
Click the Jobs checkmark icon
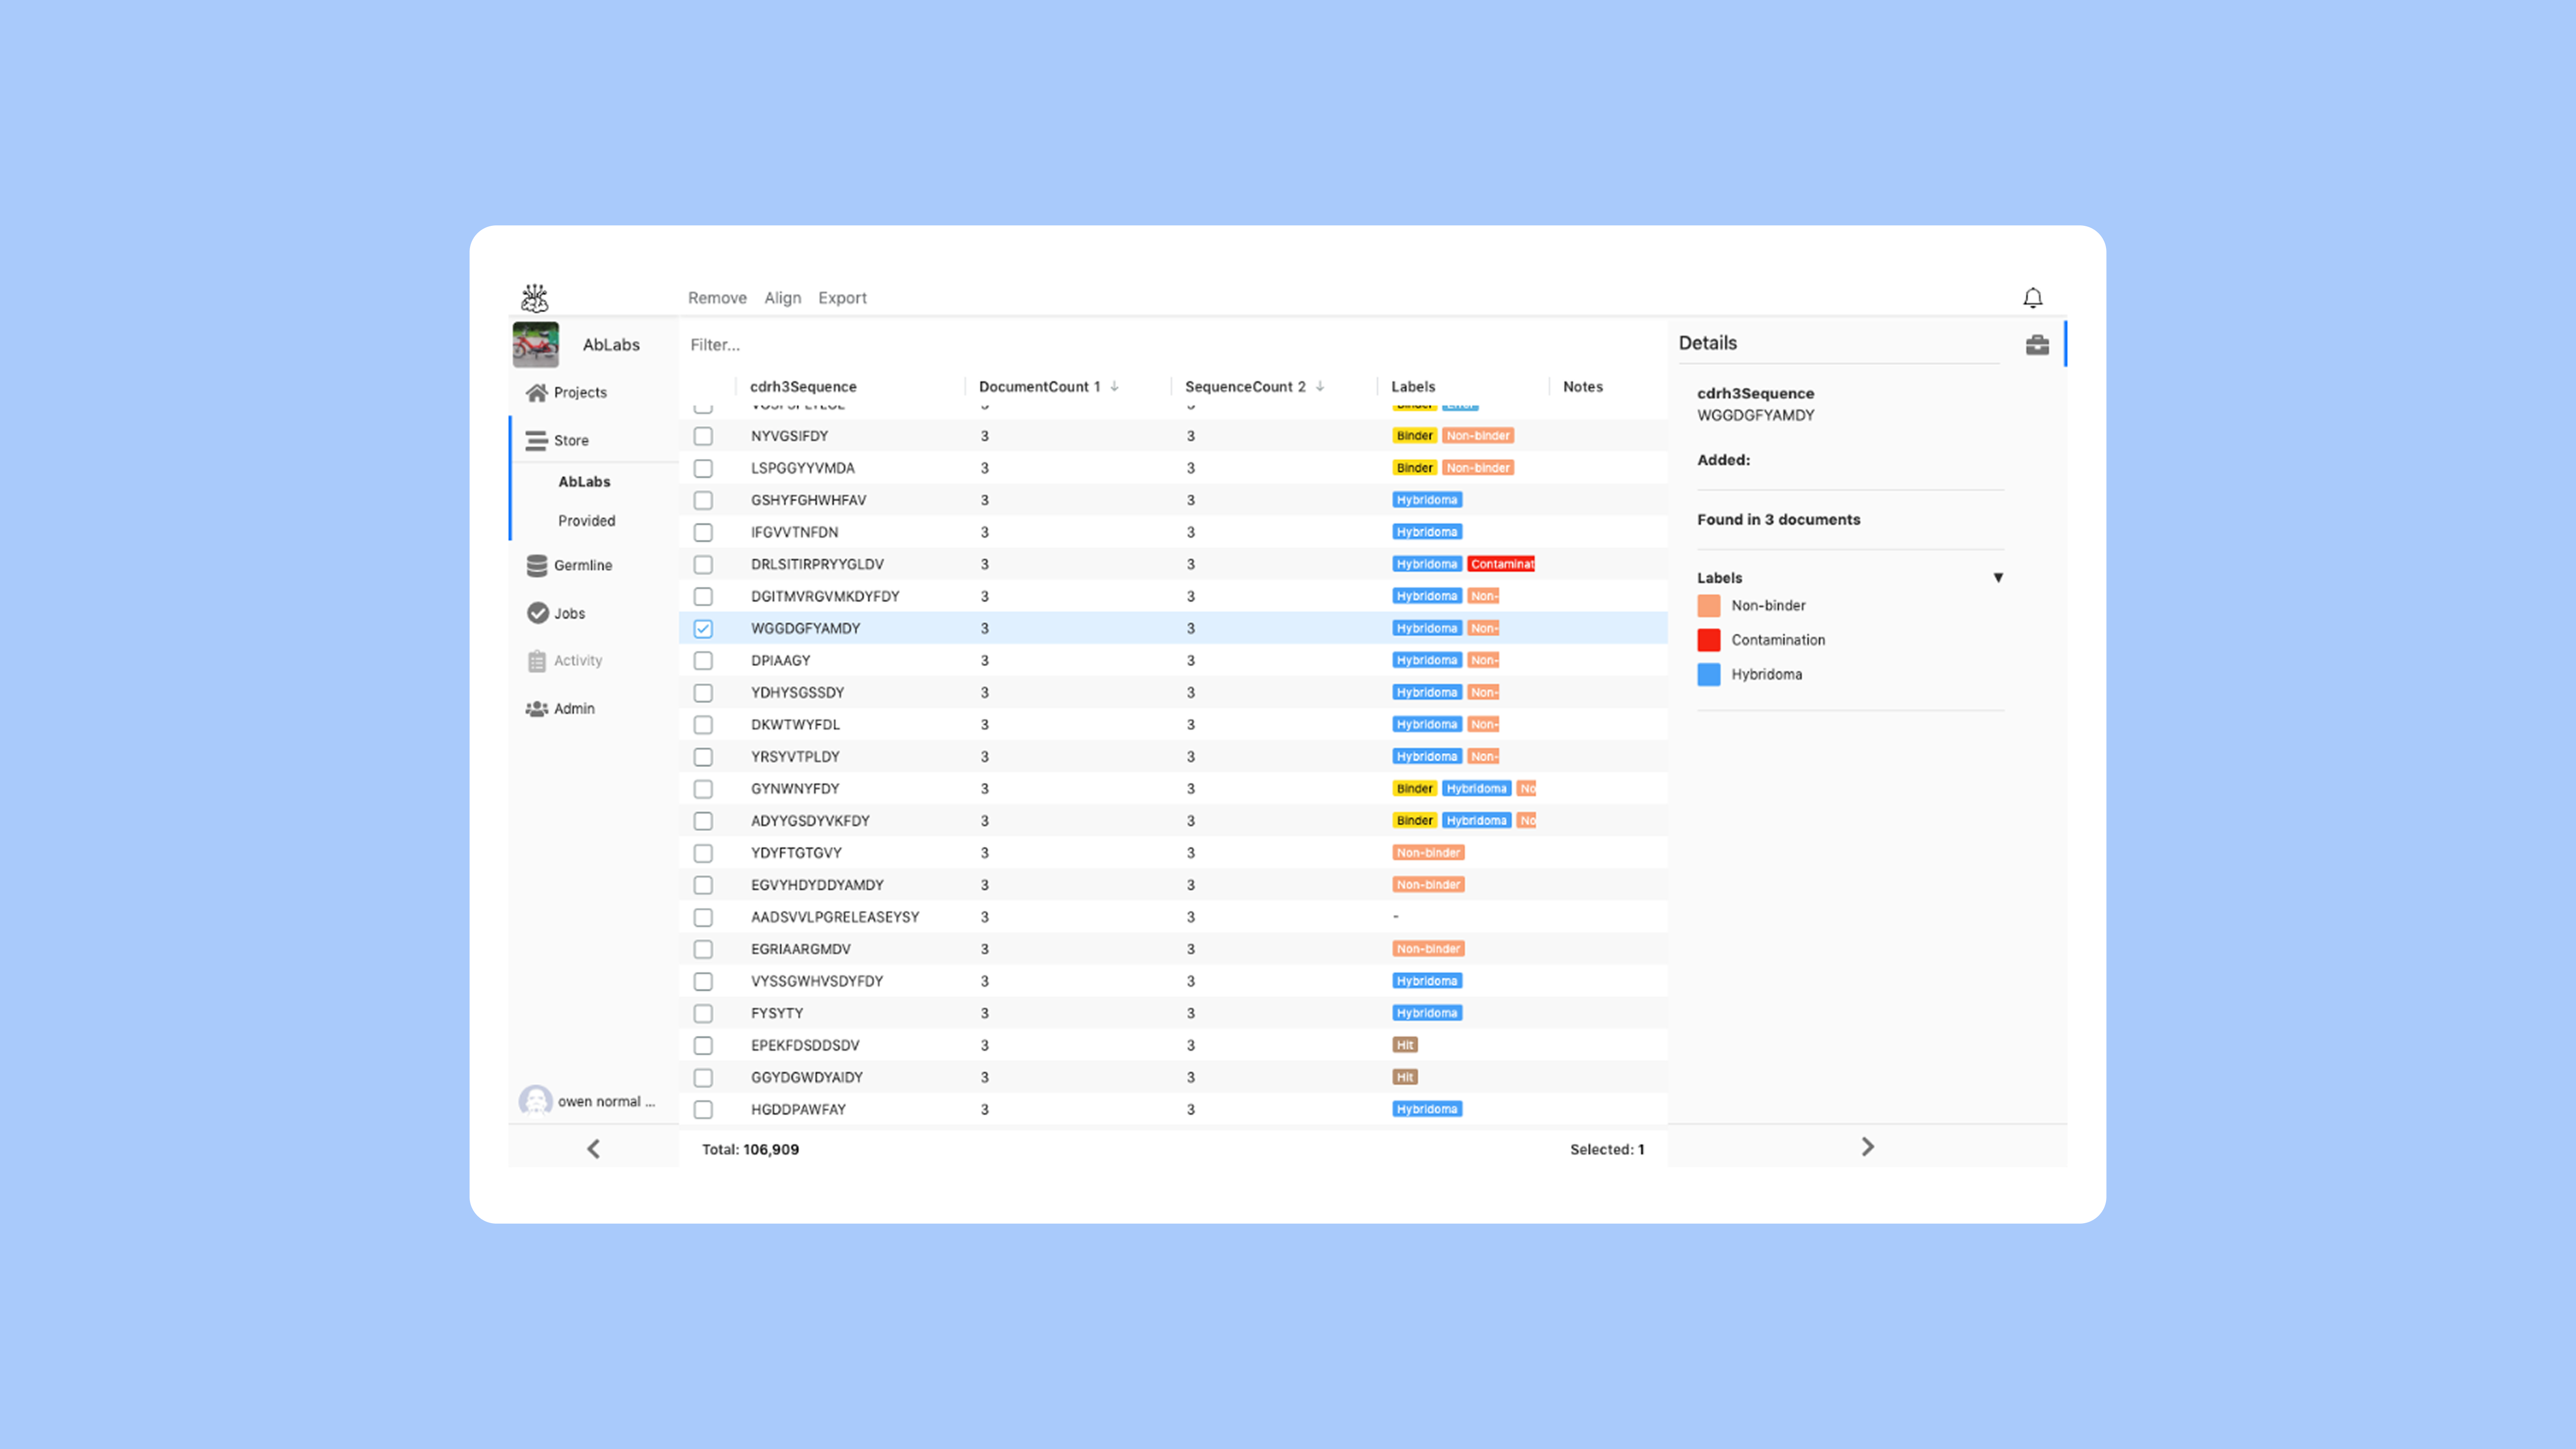[538, 613]
